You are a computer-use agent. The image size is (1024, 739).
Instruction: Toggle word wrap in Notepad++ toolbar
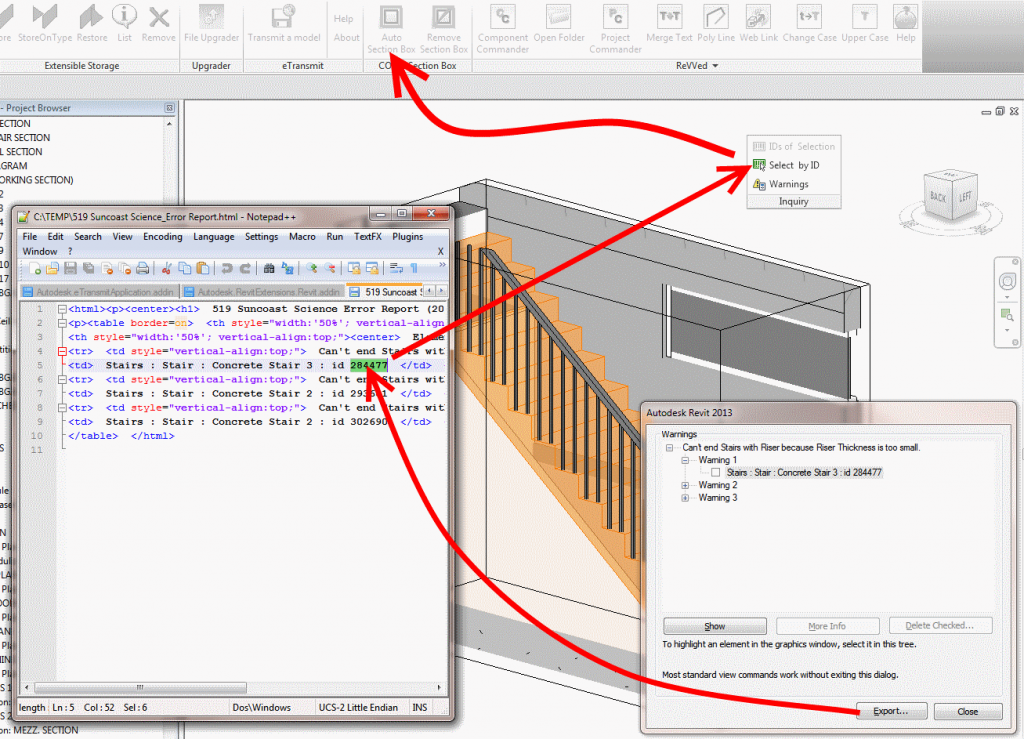395,268
